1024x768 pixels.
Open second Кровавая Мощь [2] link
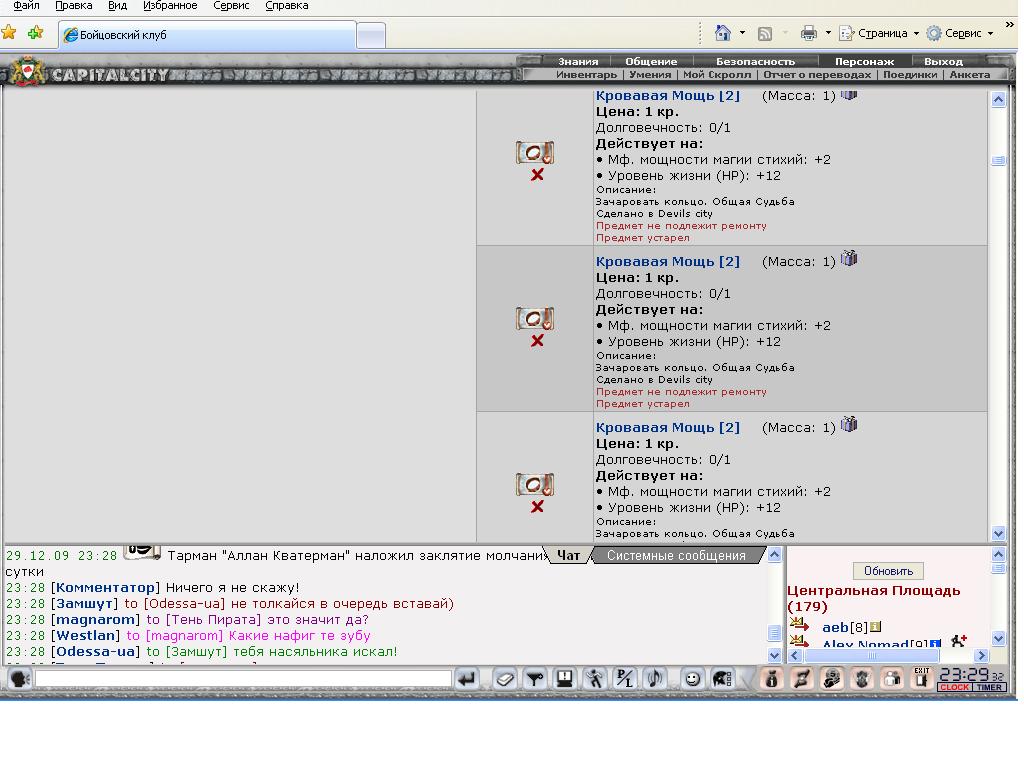click(667, 261)
